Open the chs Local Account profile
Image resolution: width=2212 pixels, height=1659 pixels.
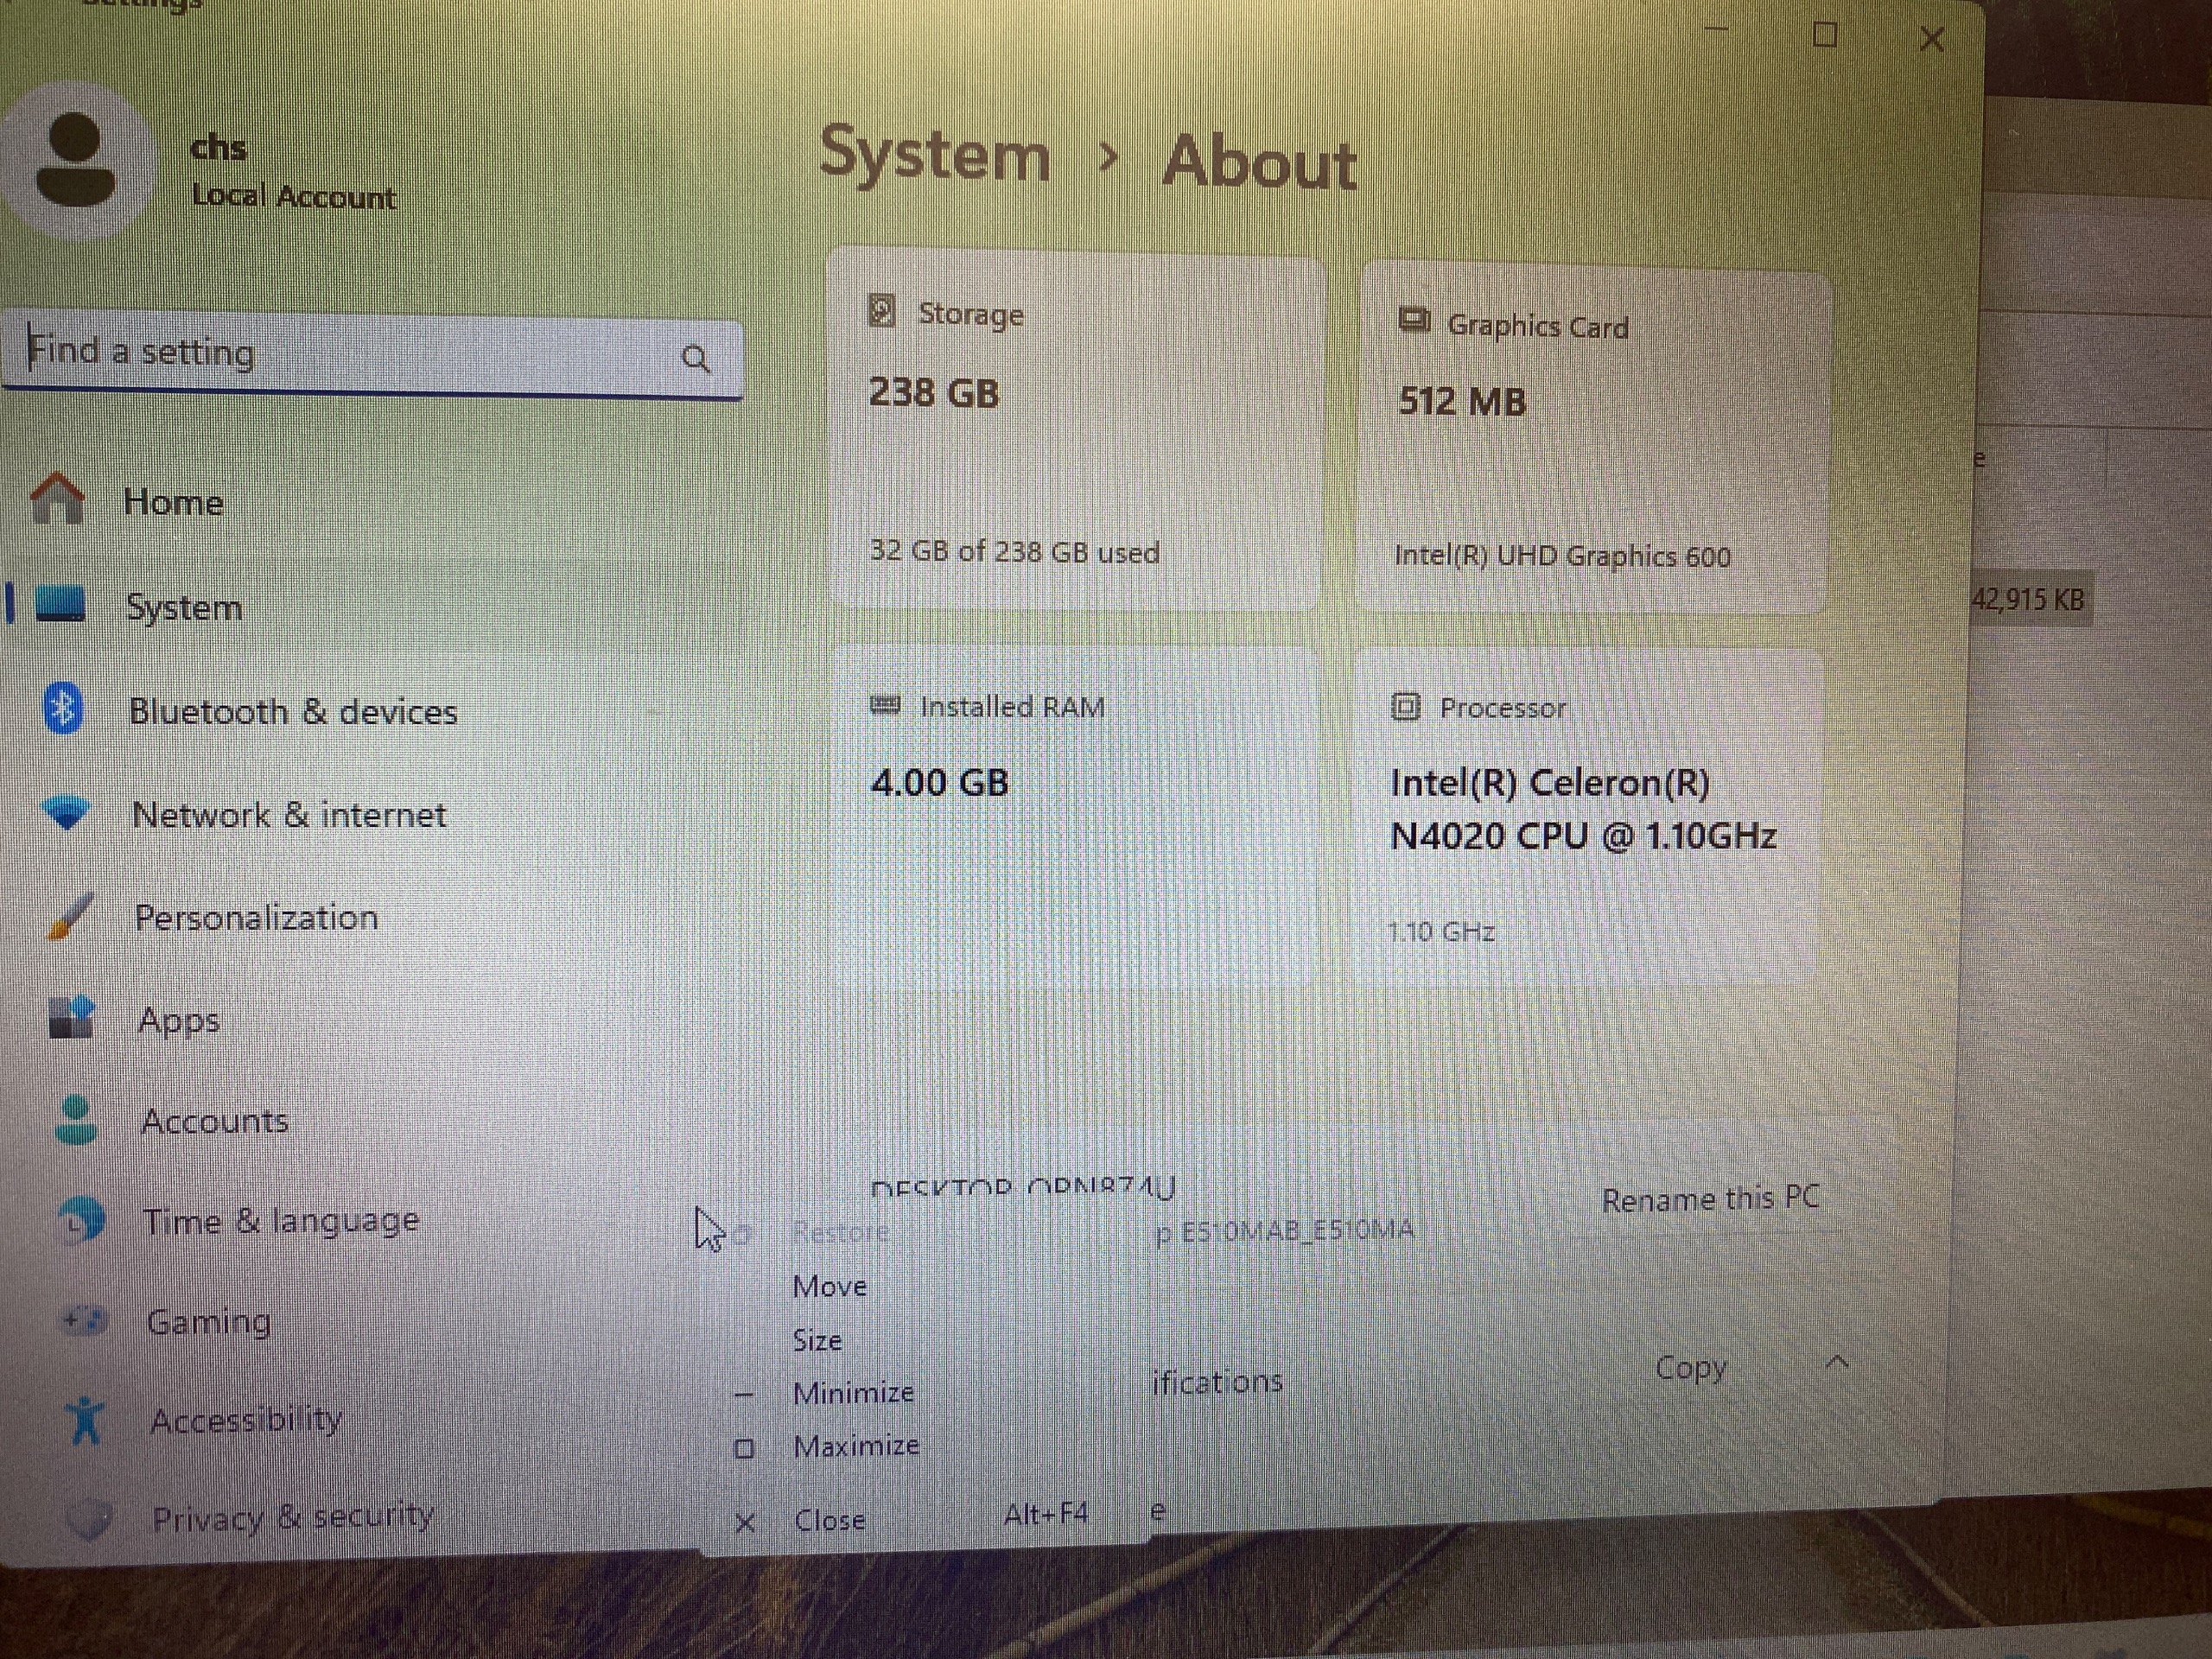click(200, 168)
